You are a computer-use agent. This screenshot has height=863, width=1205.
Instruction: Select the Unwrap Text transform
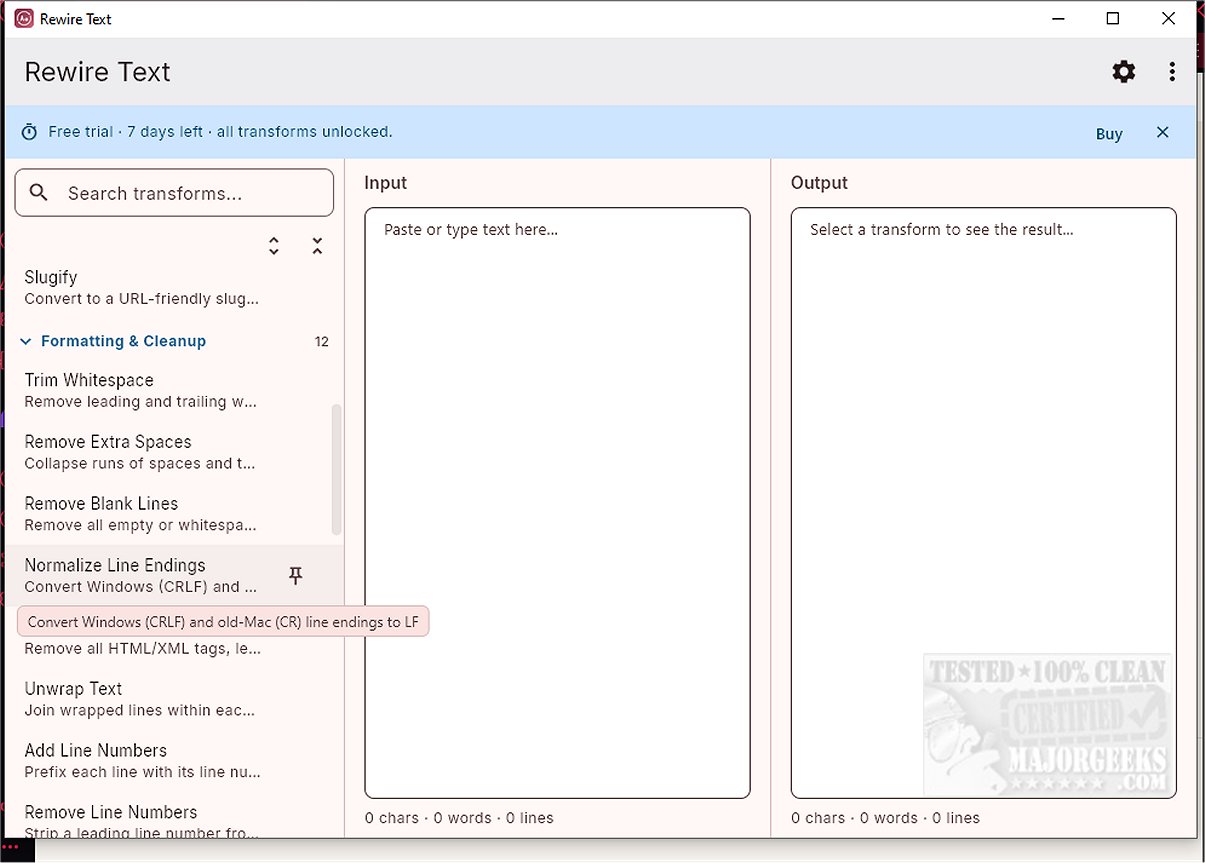click(x=174, y=699)
